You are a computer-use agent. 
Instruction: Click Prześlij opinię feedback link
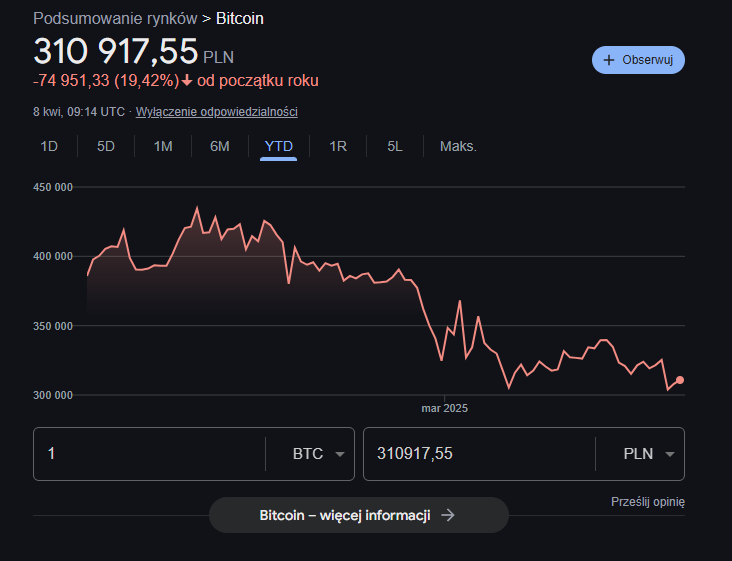648,502
